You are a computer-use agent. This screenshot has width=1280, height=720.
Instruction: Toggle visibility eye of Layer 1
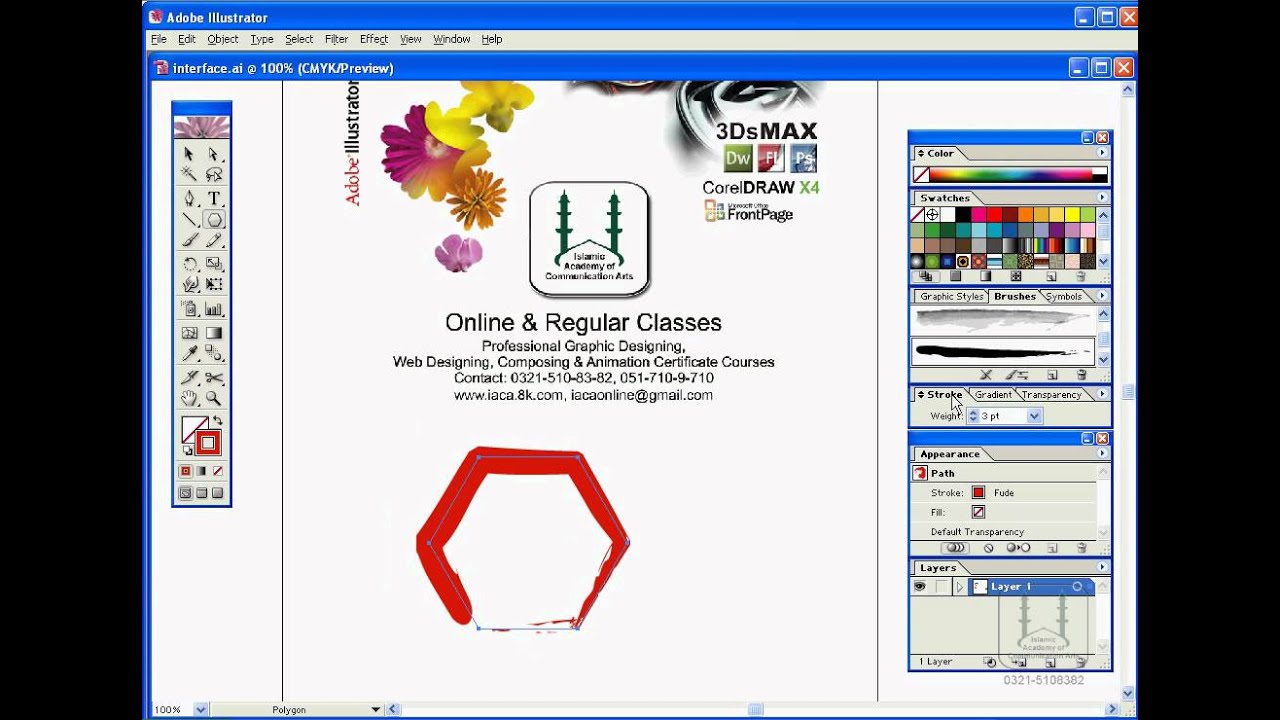pos(920,587)
